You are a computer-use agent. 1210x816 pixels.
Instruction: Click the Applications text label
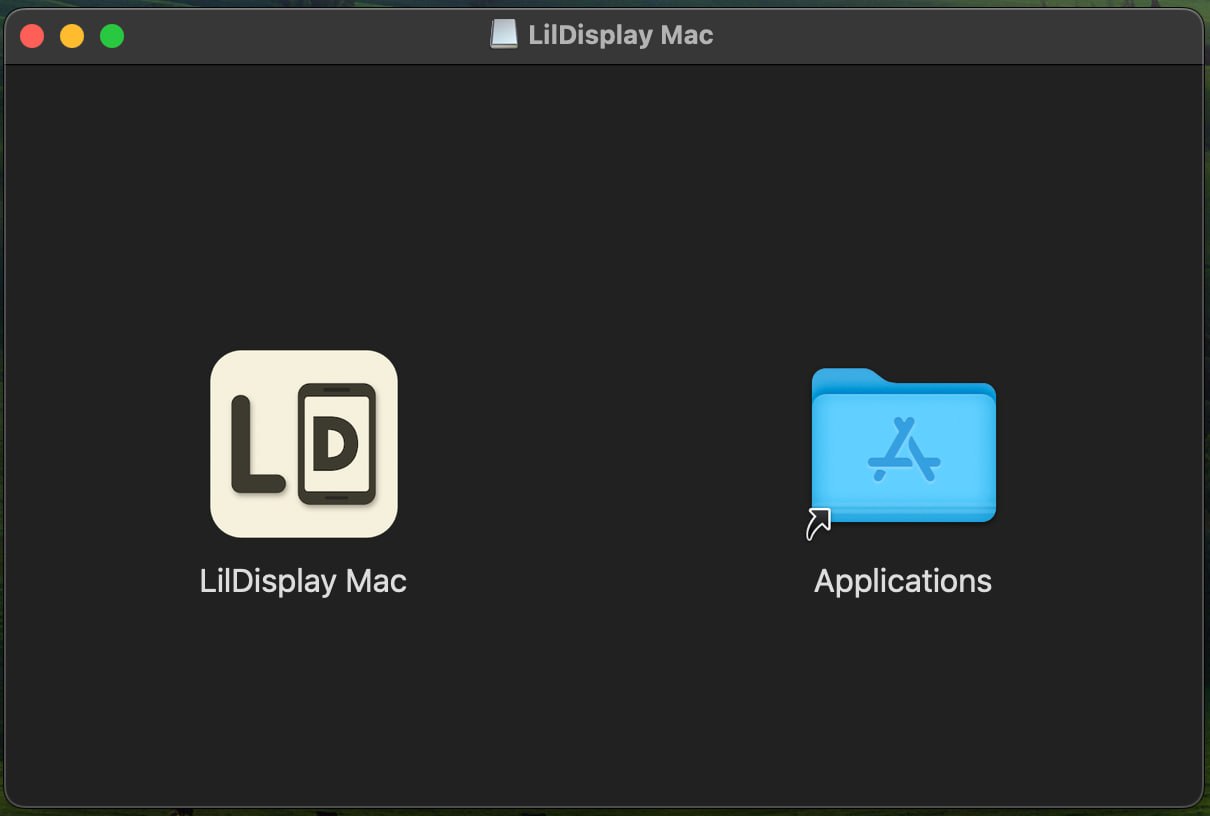(902, 580)
